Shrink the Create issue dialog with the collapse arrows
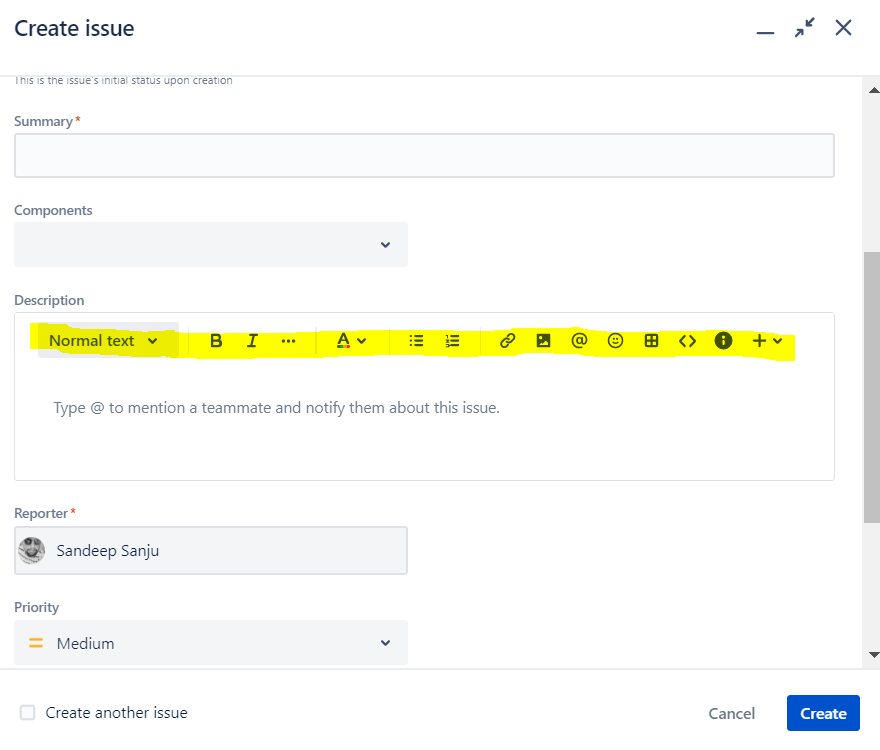880x750 pixels. 805,28
